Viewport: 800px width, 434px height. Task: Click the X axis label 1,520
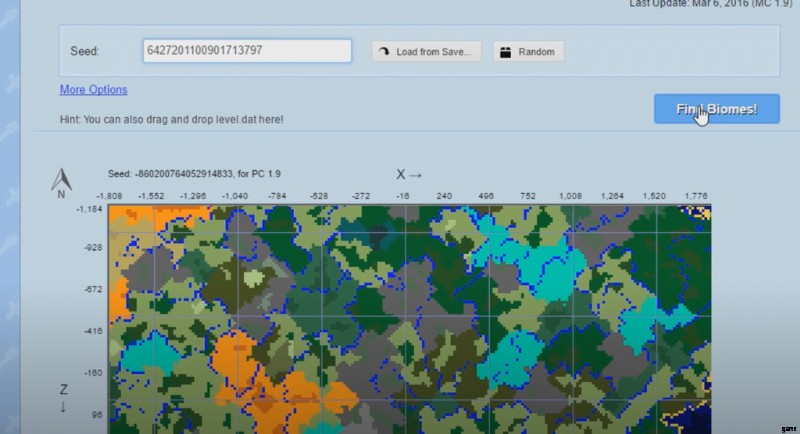(654, 196)
